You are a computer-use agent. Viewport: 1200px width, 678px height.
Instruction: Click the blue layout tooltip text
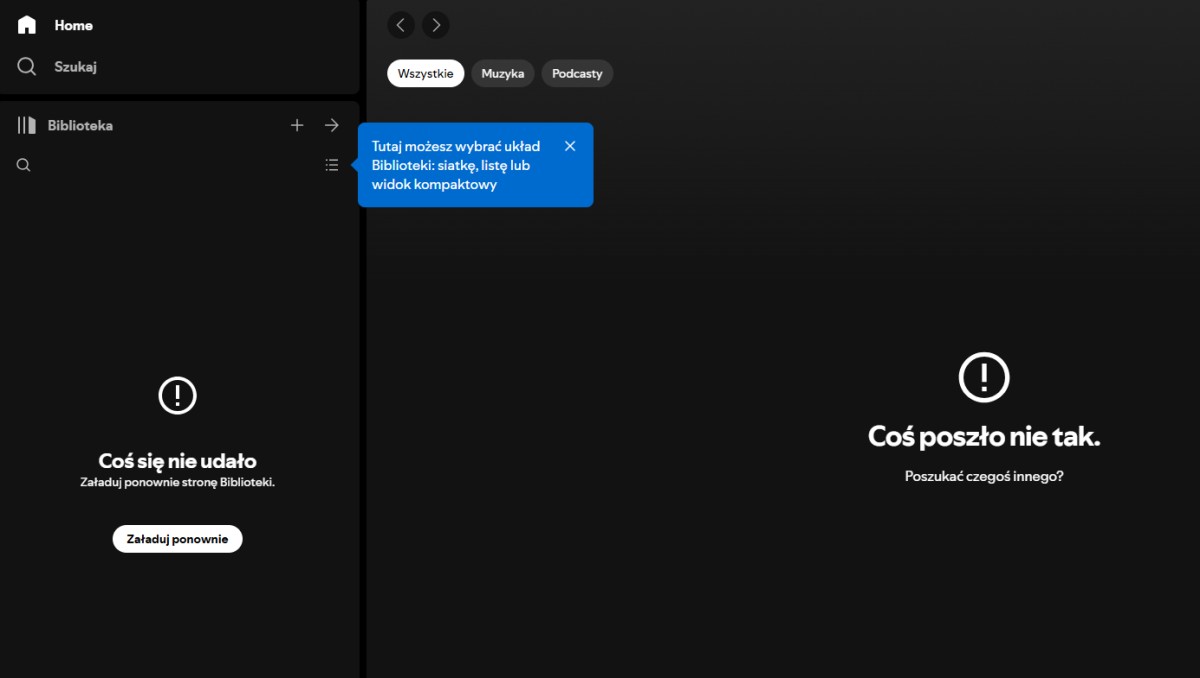tap(456, 165)
